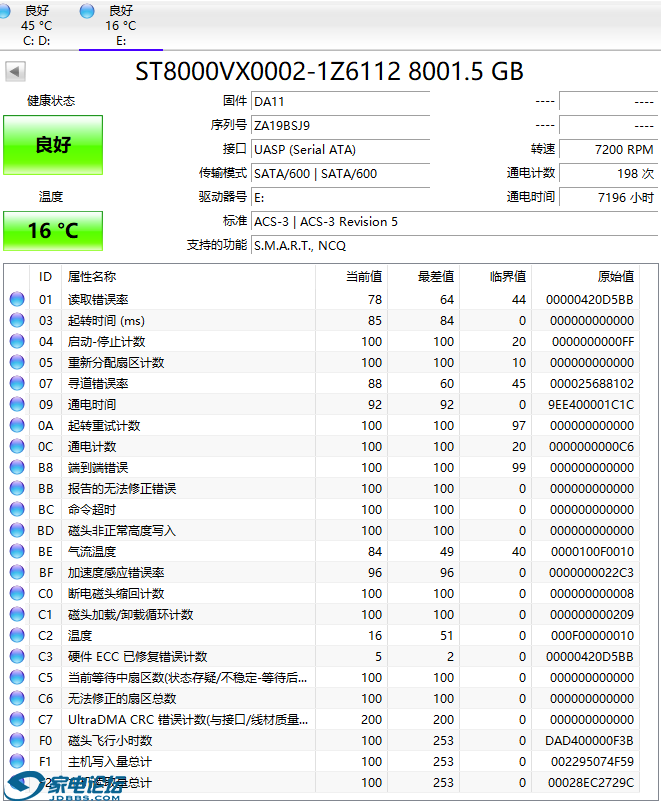The height and width of the screenshot is (807, 661).
Task: Open the status icon for ID C7 UltraDMA CRC
Action: click(17, 720)
